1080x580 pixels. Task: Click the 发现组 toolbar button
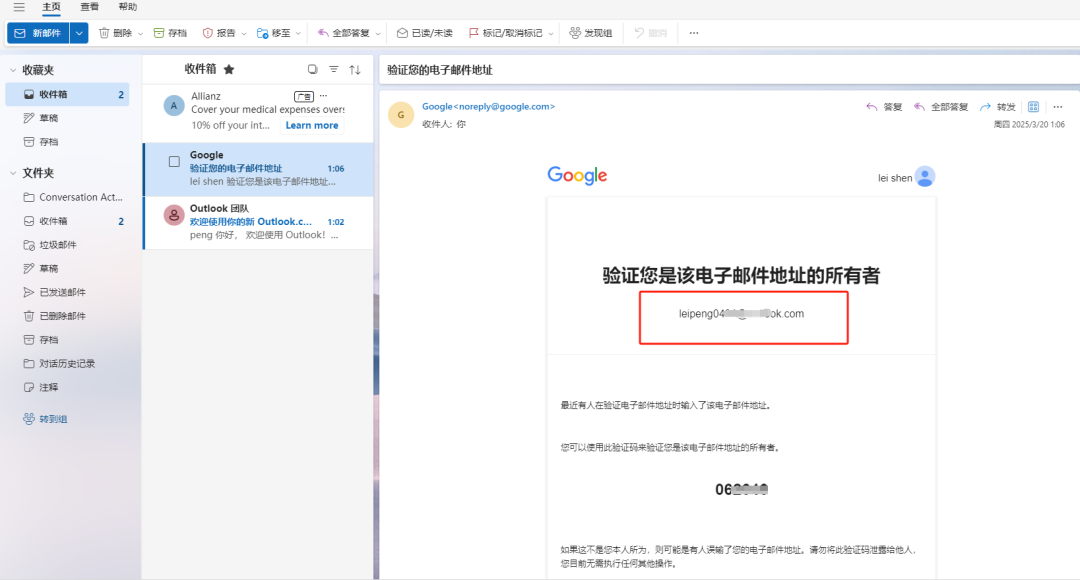click(x=590, y=33)
